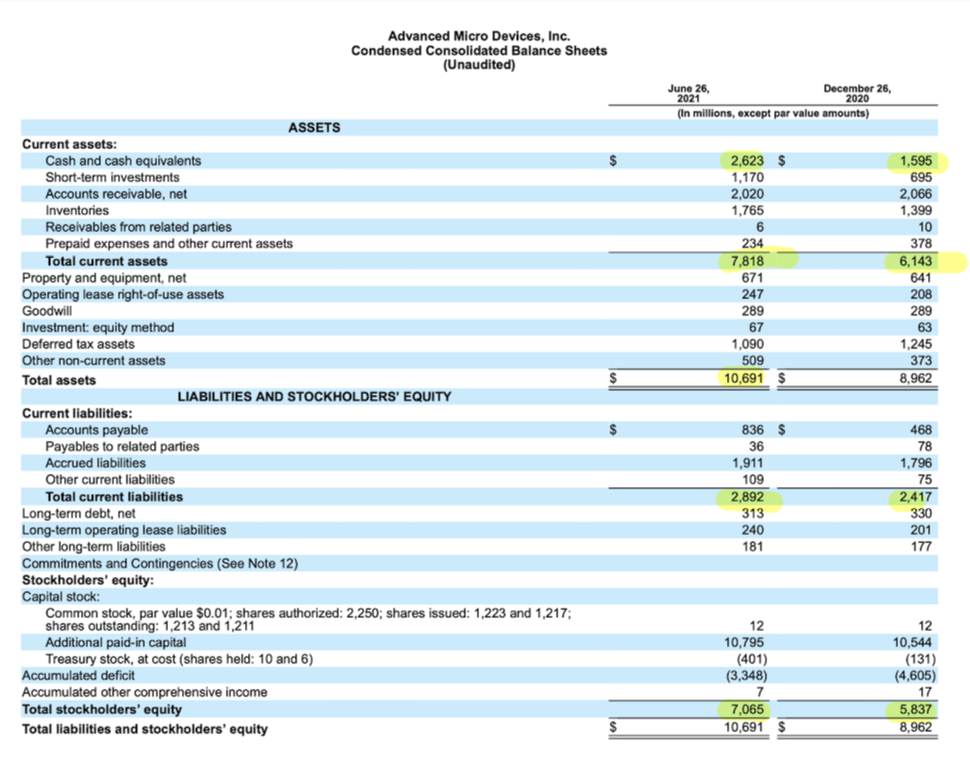Screen dimensions: 970x758
Task: Click highlighted stockholders' equity value 5,837
Action: [916, 710]
